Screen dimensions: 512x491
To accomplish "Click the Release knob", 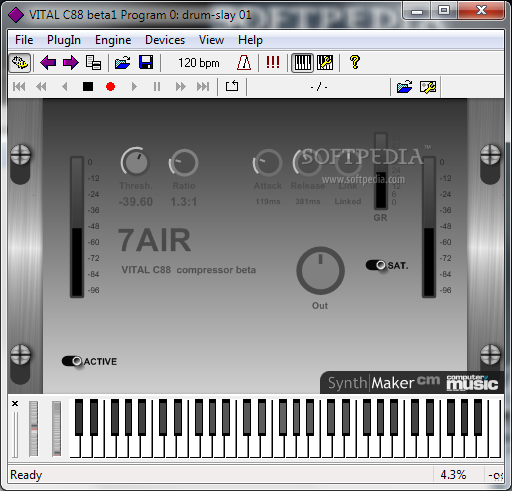I will (307, 162).
